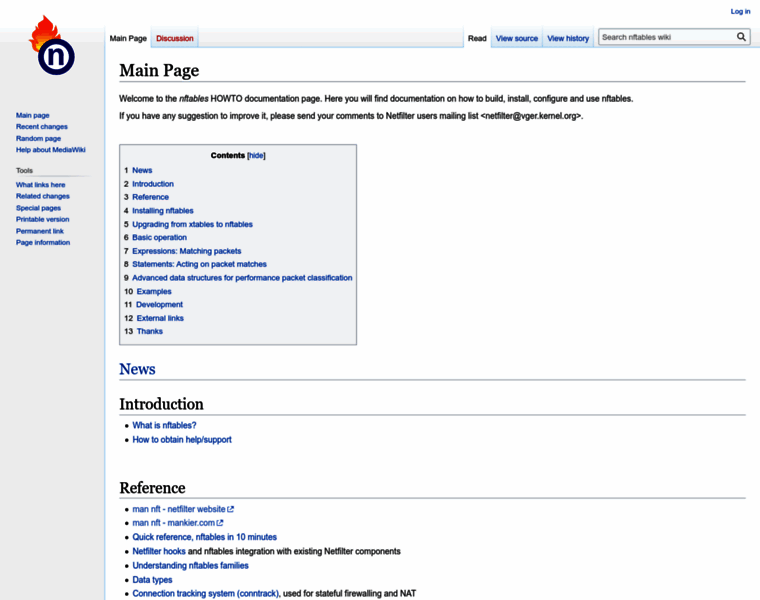Image resolution: width=760 pixels, height=600 pixels.
Task: Open the View source tab
Action: point(517,38)
